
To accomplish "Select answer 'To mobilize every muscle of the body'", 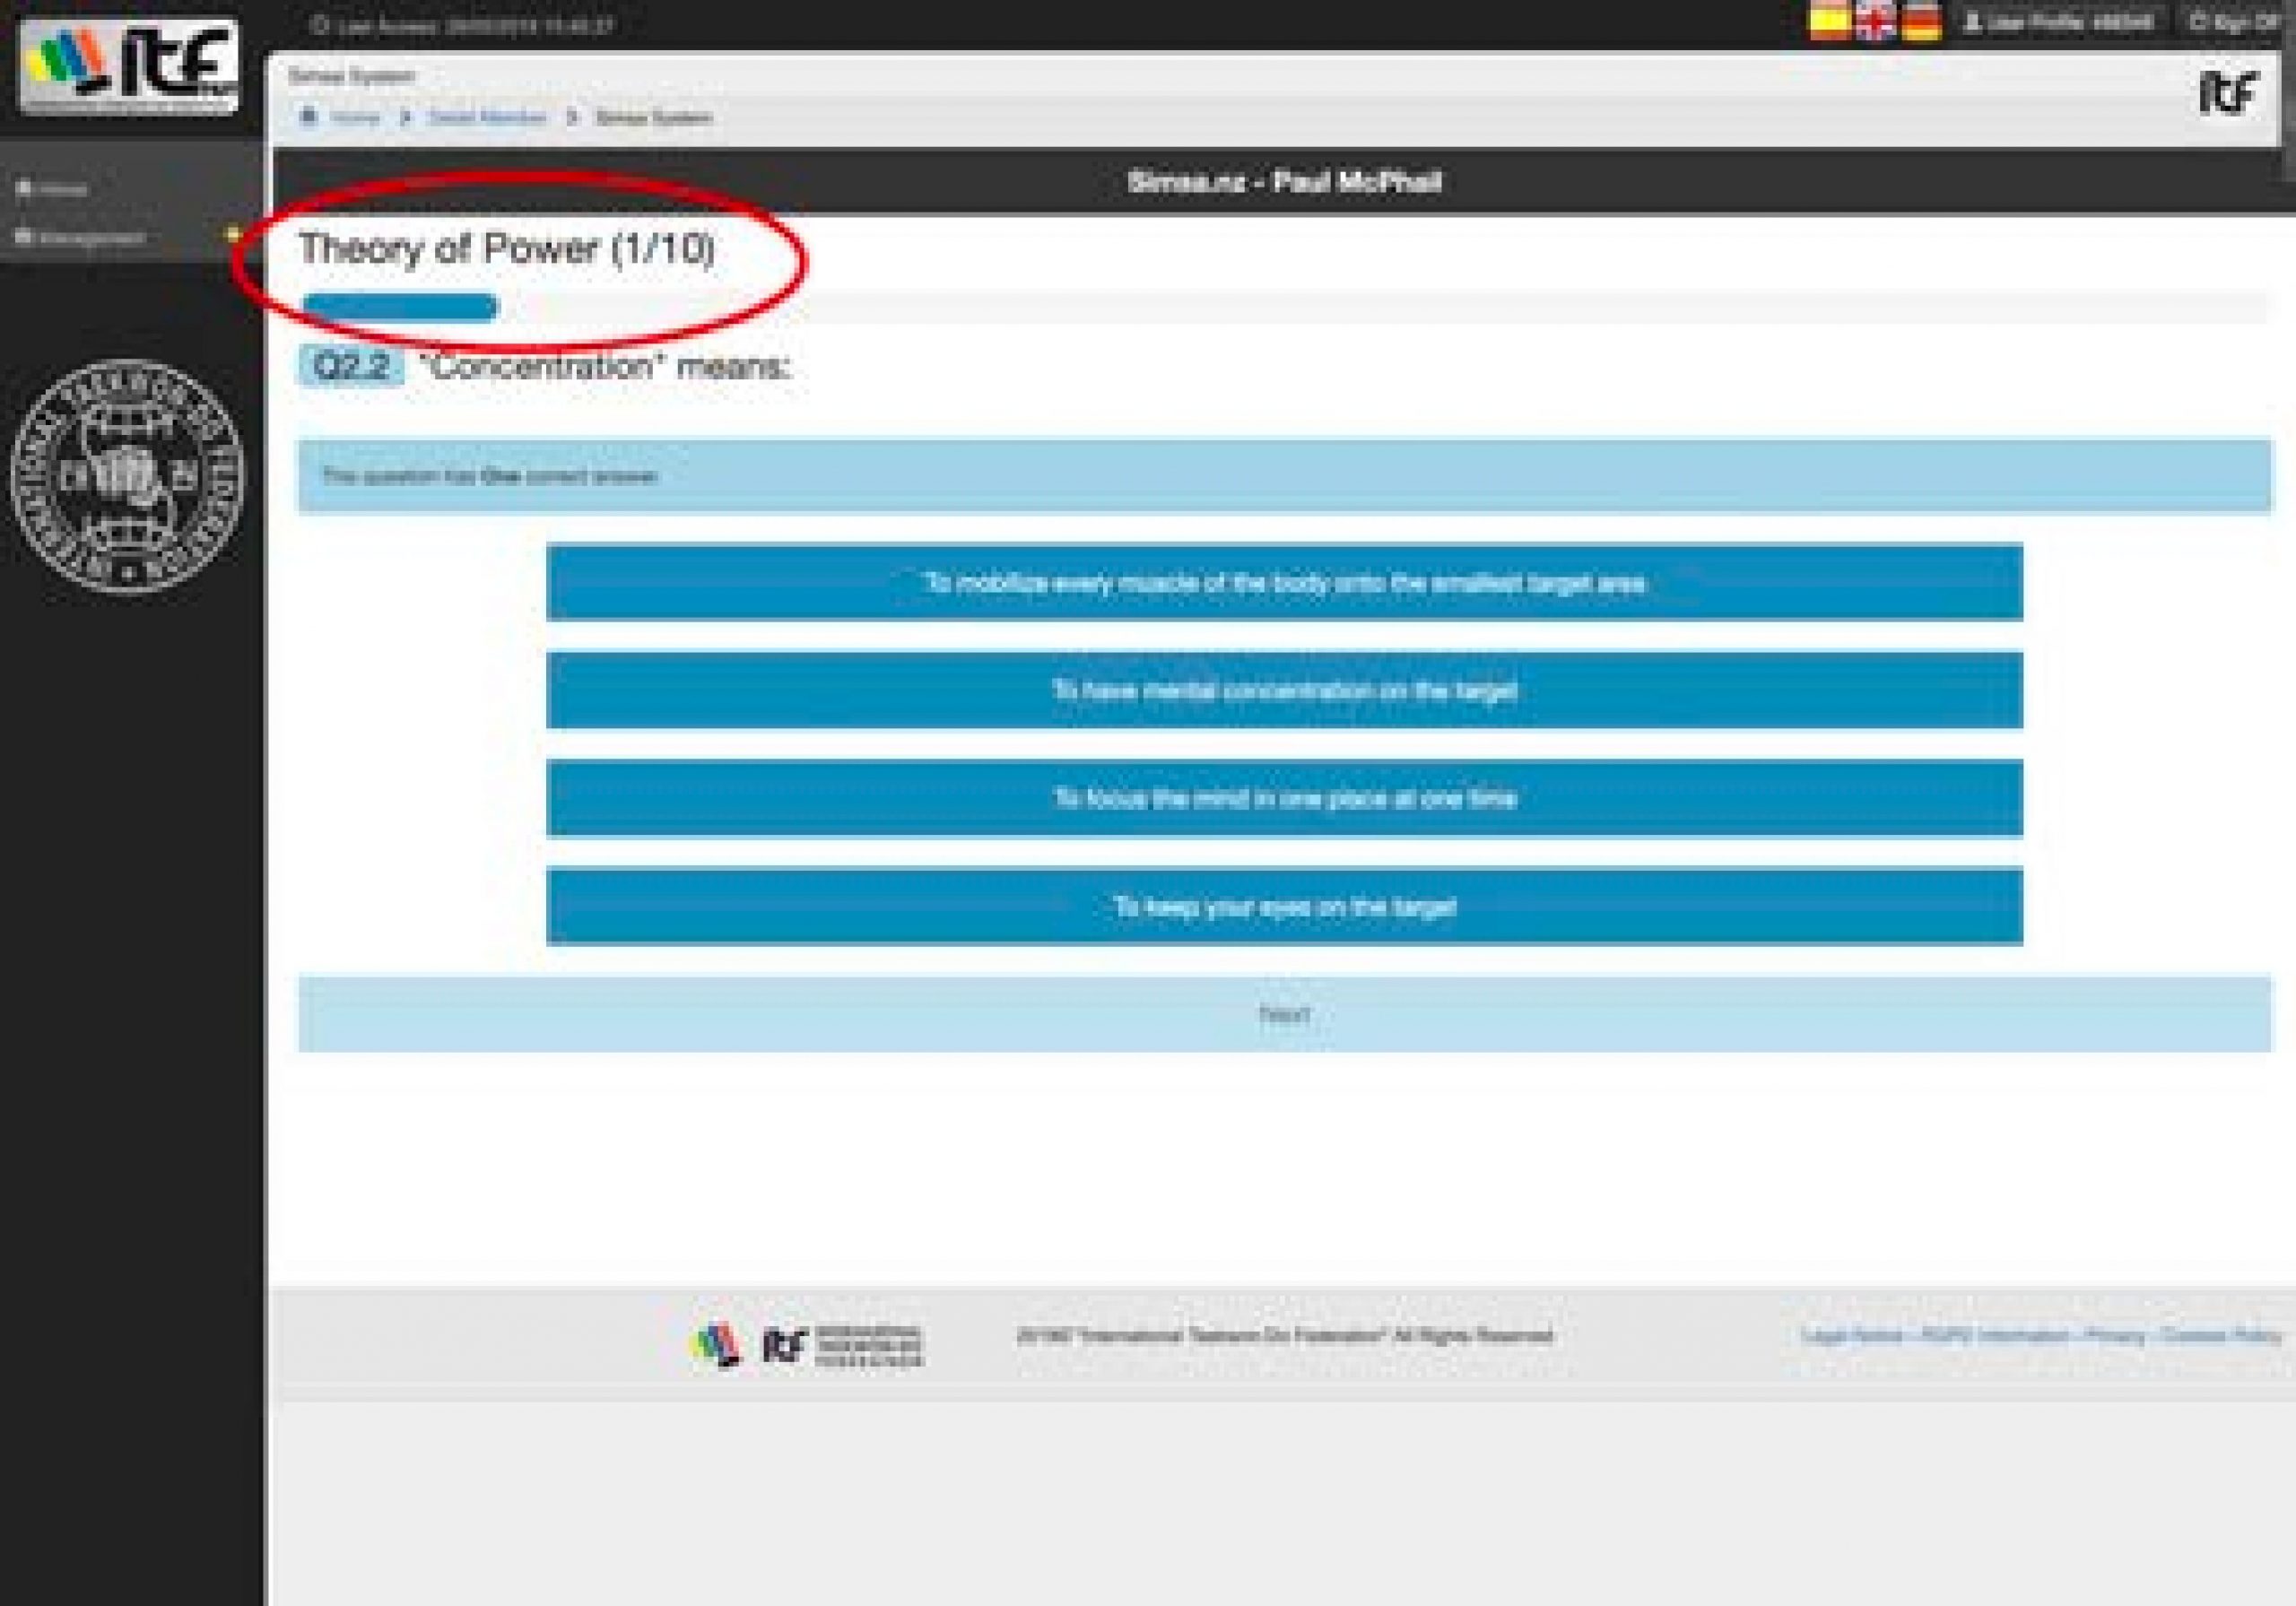I will point(1284,582).
